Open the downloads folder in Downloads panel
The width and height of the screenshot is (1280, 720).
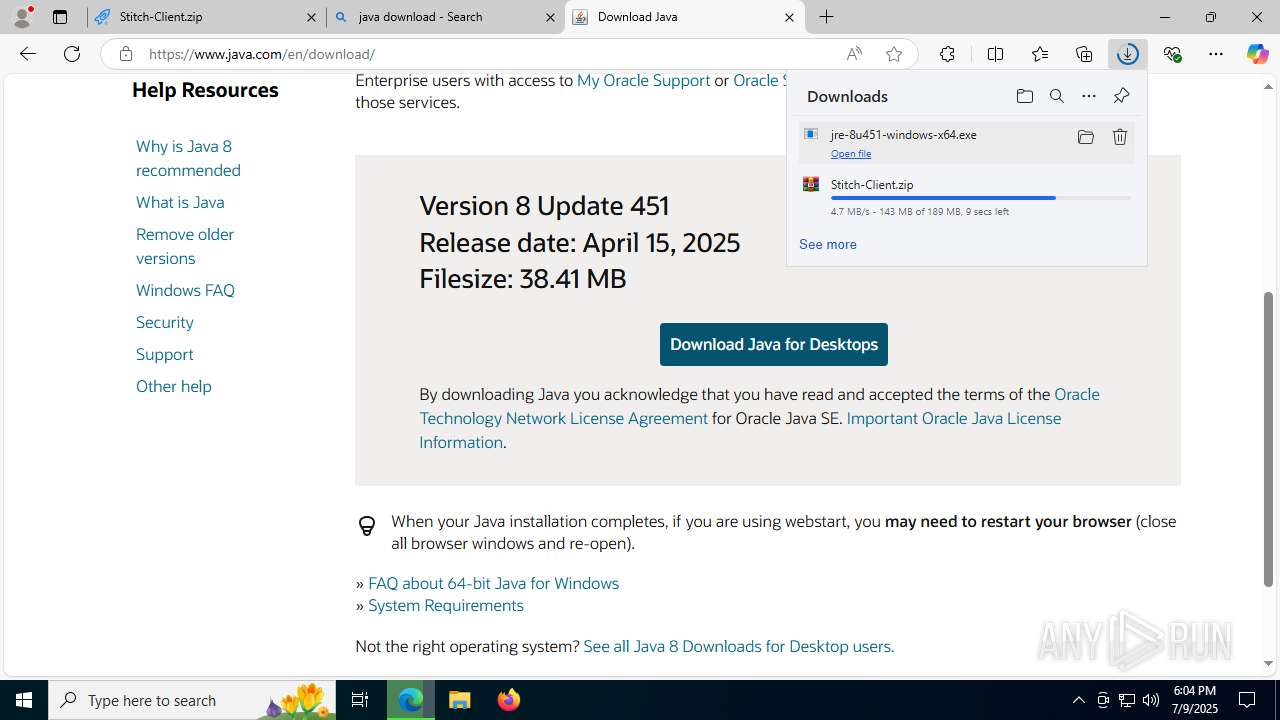(x=1024, y=96)
